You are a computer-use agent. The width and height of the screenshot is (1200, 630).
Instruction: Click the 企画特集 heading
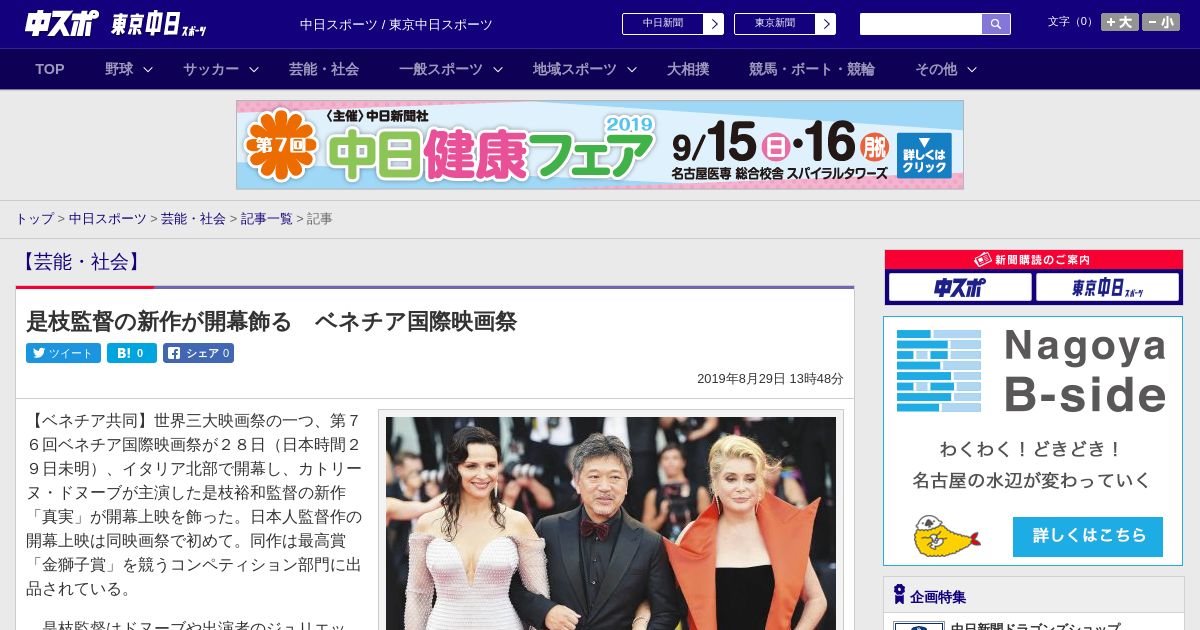938,597
